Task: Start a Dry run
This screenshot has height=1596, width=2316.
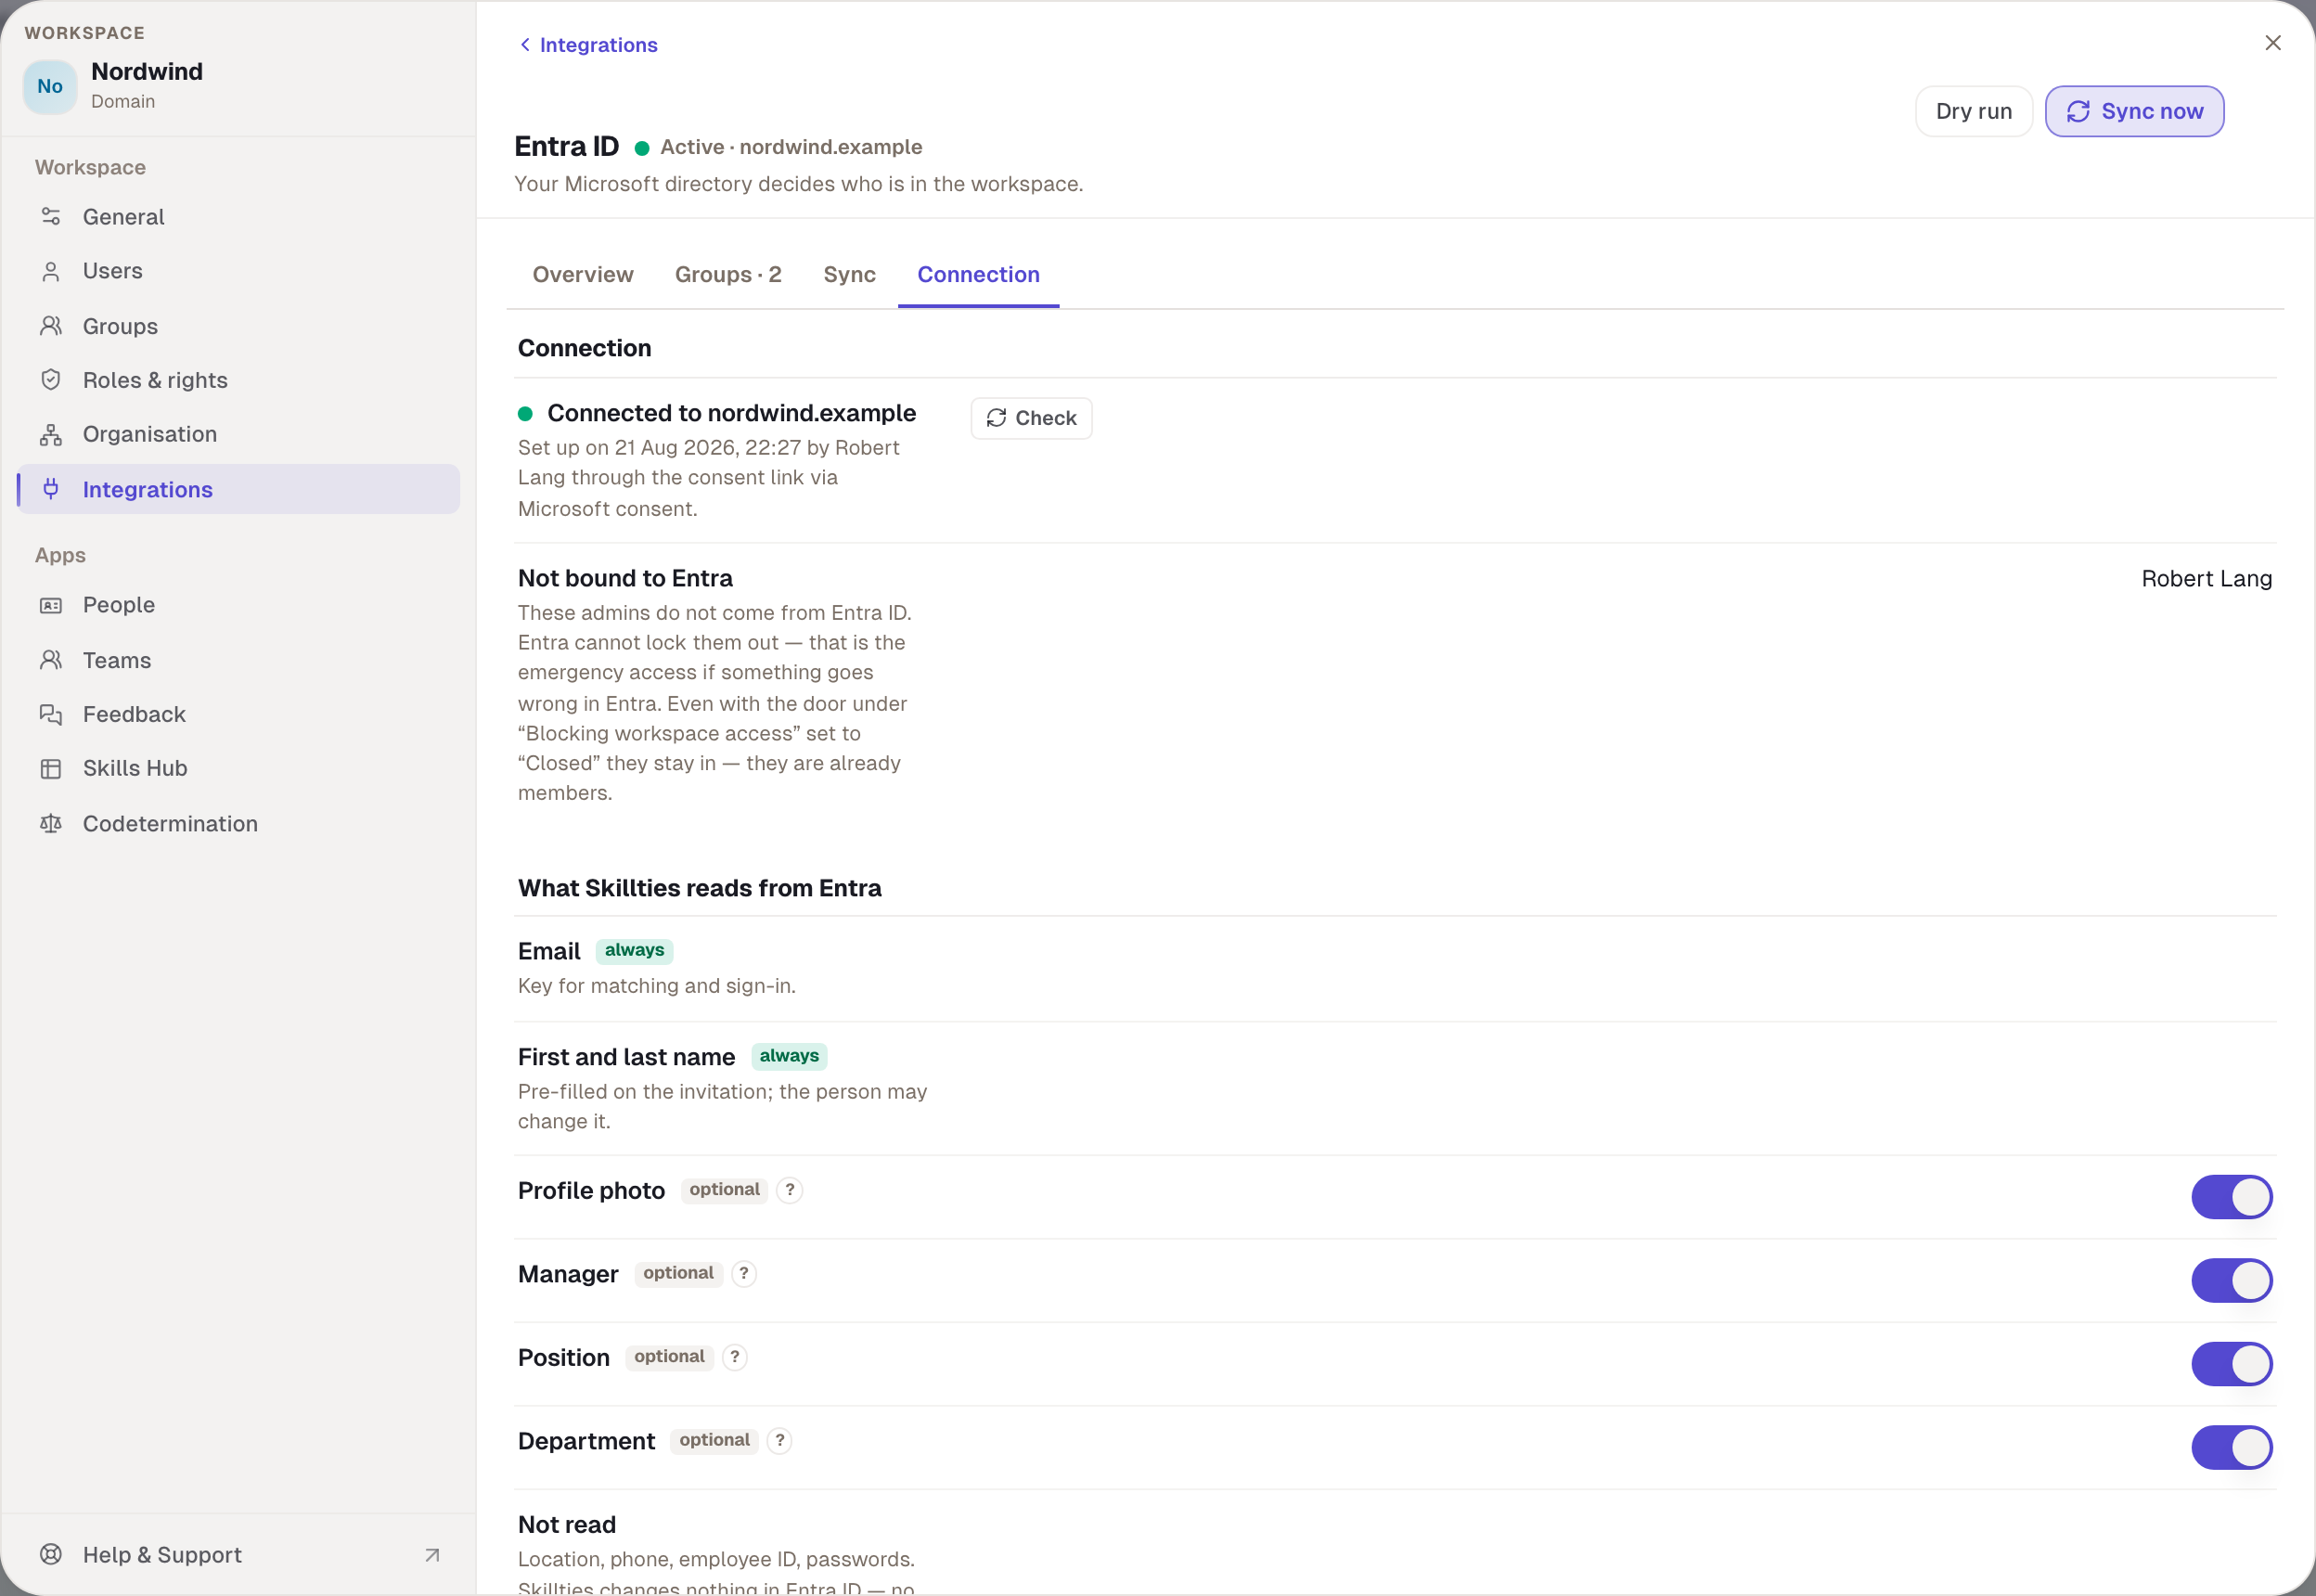Action: [1973, 111]
